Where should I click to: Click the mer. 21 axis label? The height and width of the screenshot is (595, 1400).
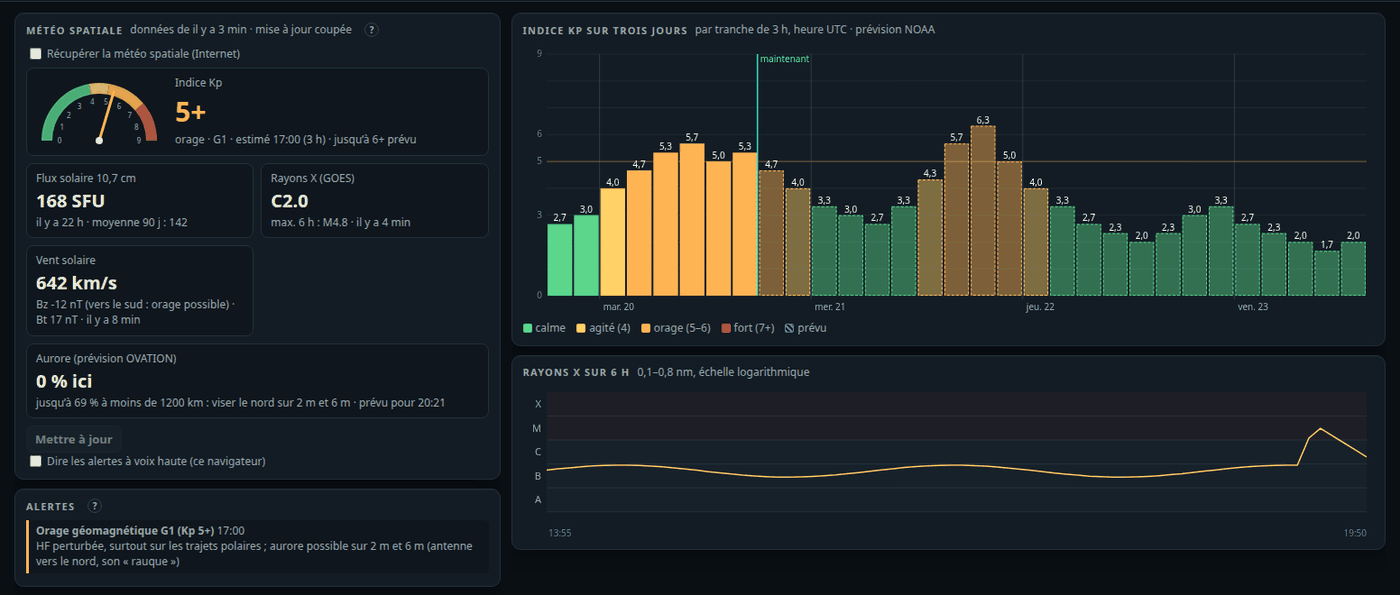tap(830, 307)
